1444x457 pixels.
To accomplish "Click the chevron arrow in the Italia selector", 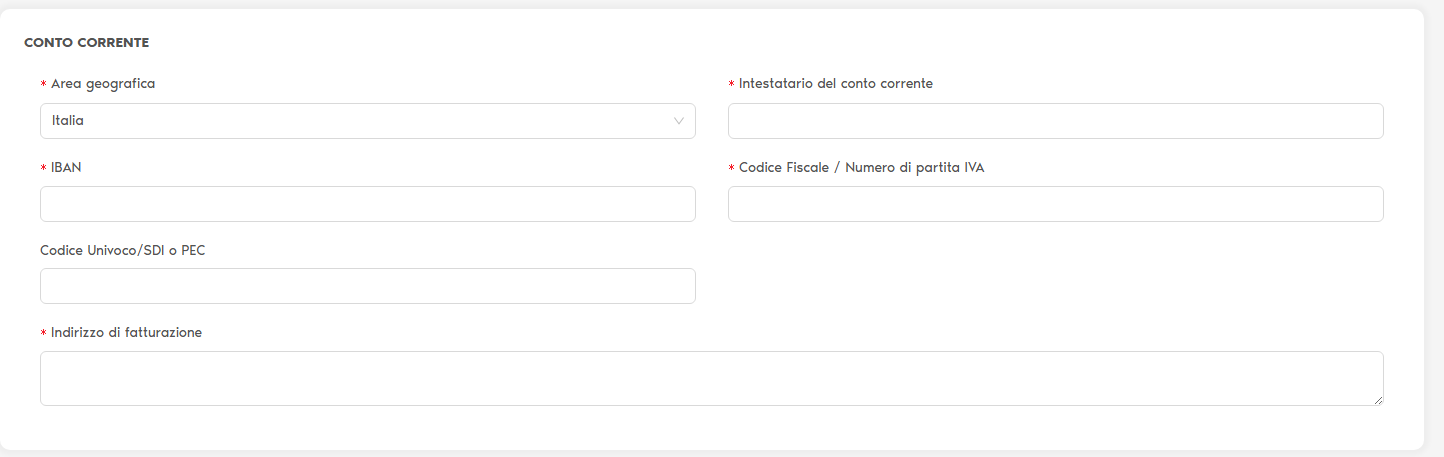I will [x=679, y=121].
